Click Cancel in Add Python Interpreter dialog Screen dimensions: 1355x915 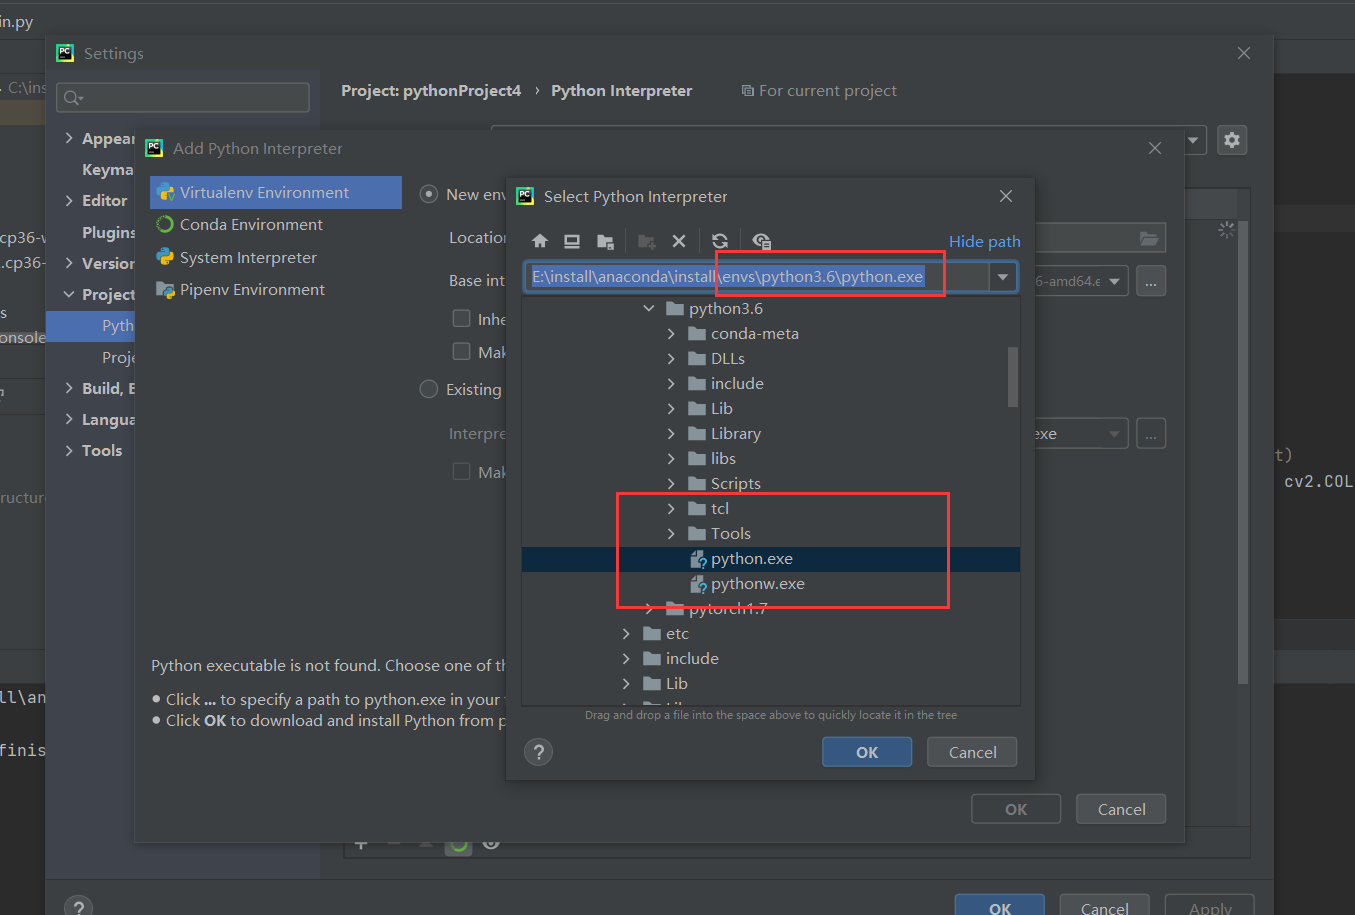coord(1121,809)
